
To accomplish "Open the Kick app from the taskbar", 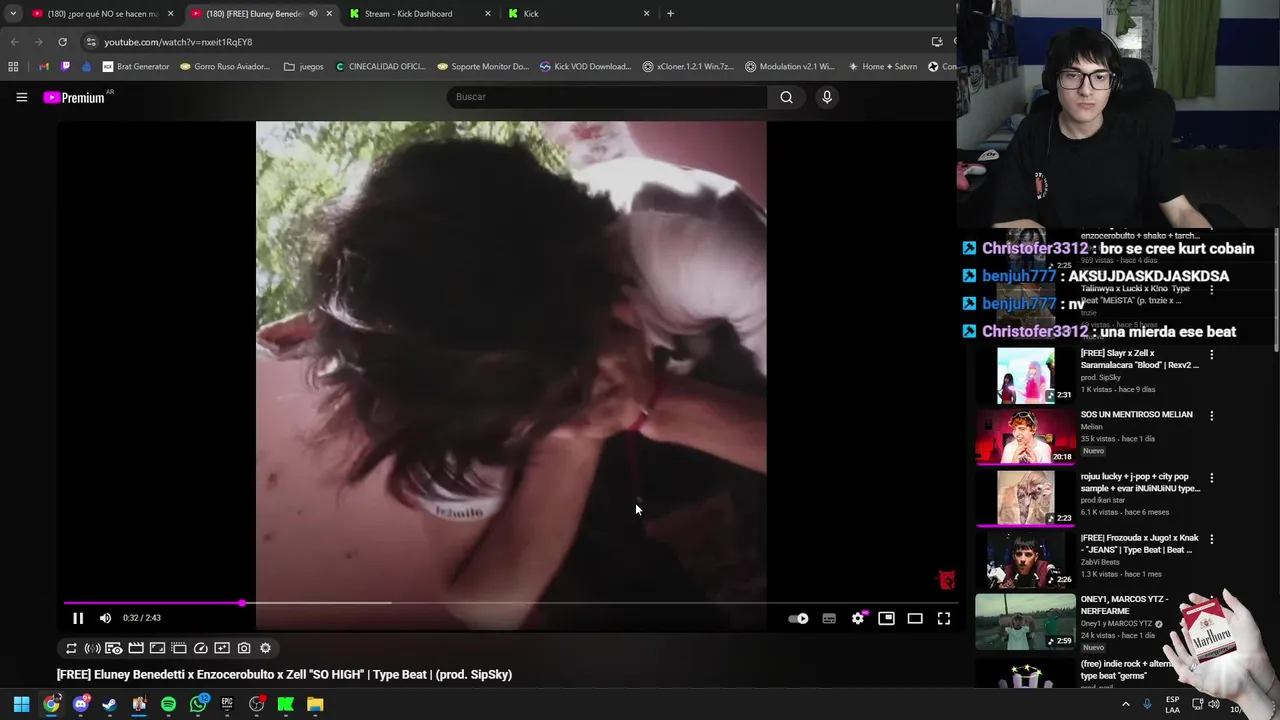I will tap(286, 704).
